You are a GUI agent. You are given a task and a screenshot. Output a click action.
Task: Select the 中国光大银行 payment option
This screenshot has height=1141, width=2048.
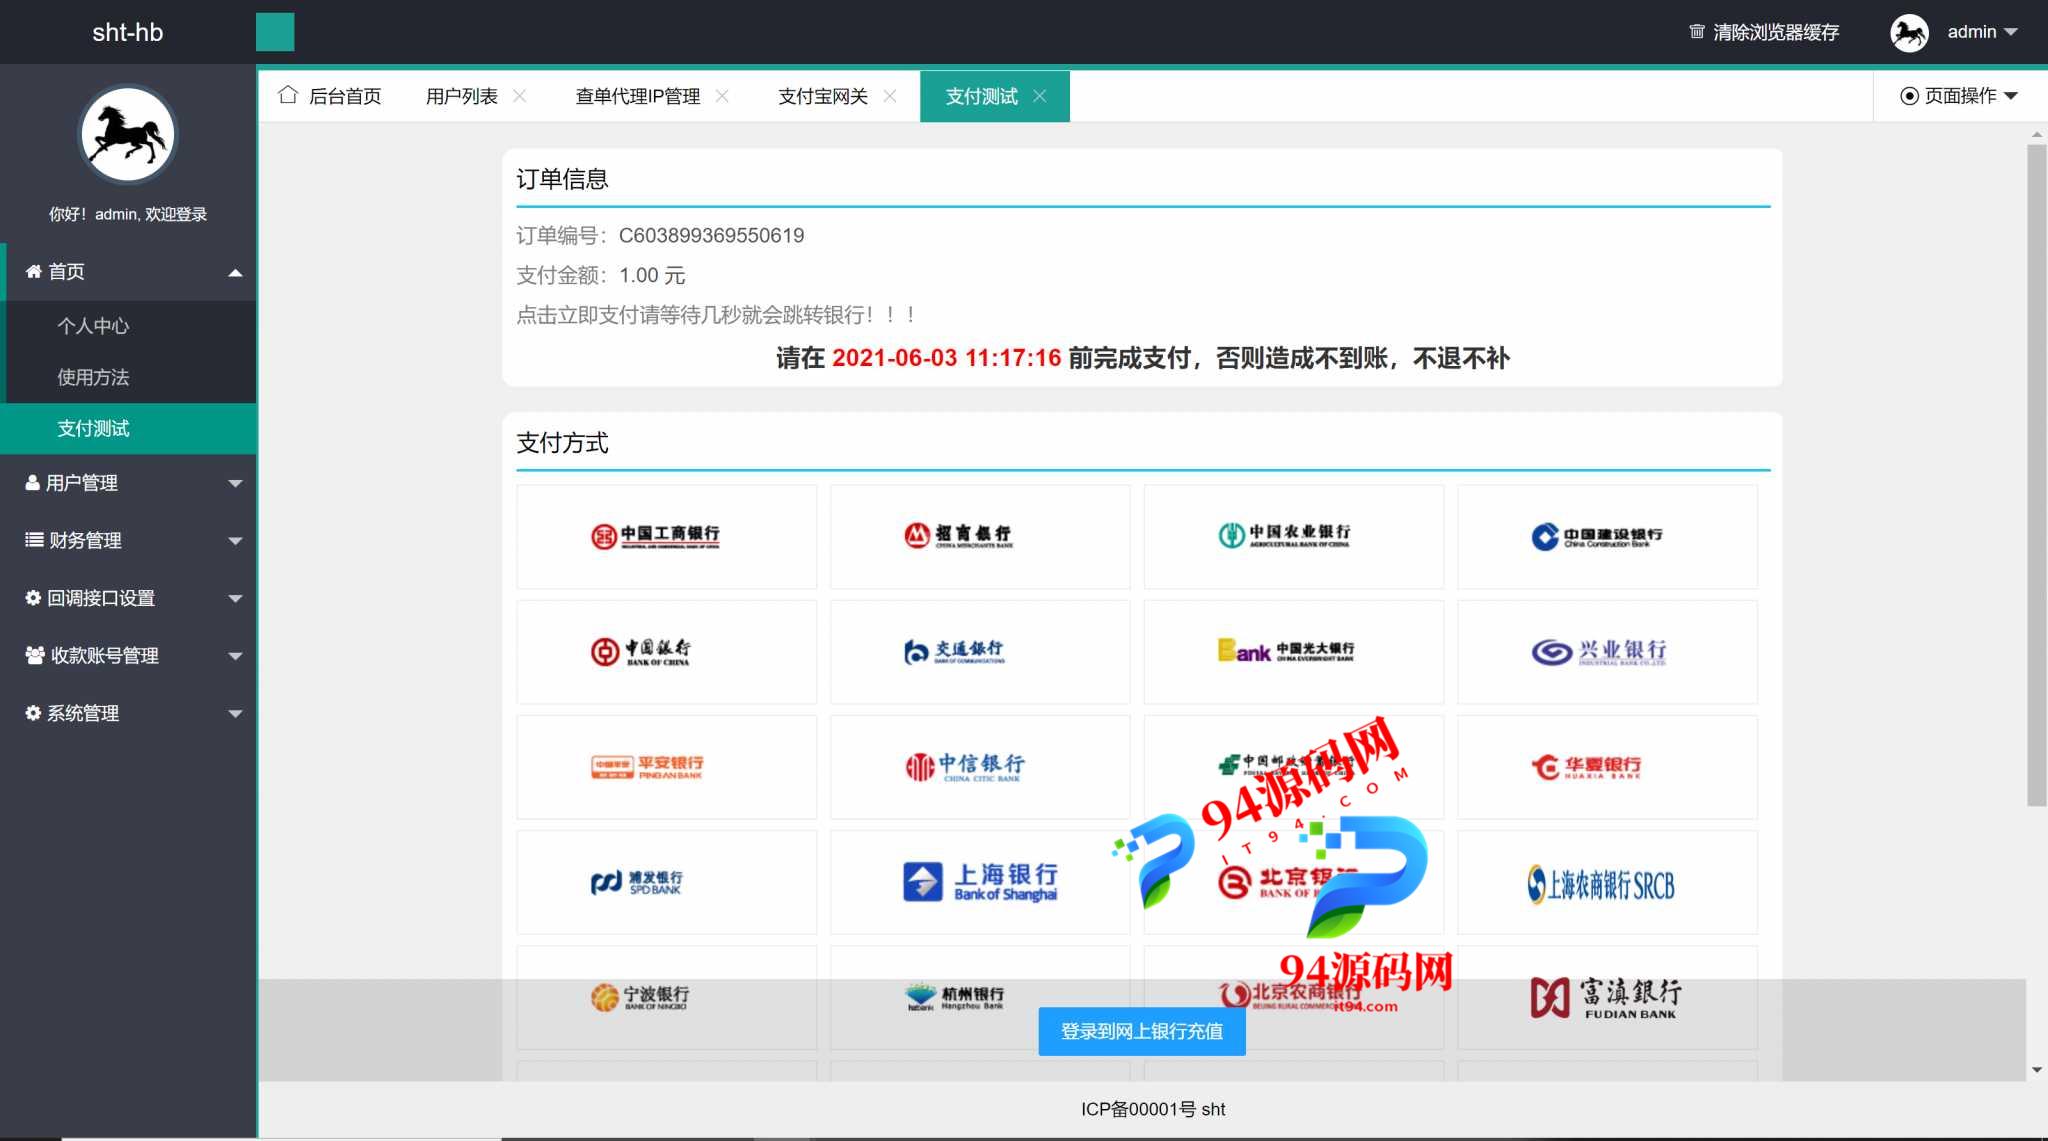coord(1294,652)
